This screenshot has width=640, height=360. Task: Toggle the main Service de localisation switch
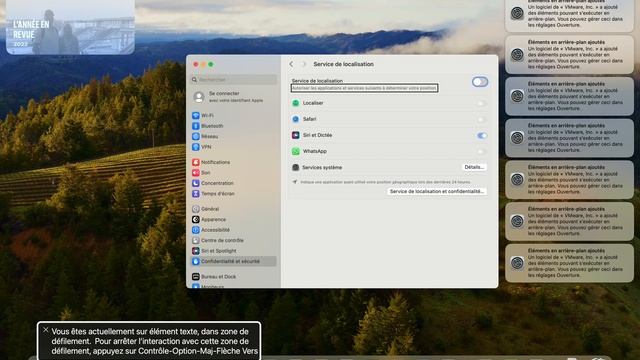coord(480,82)
